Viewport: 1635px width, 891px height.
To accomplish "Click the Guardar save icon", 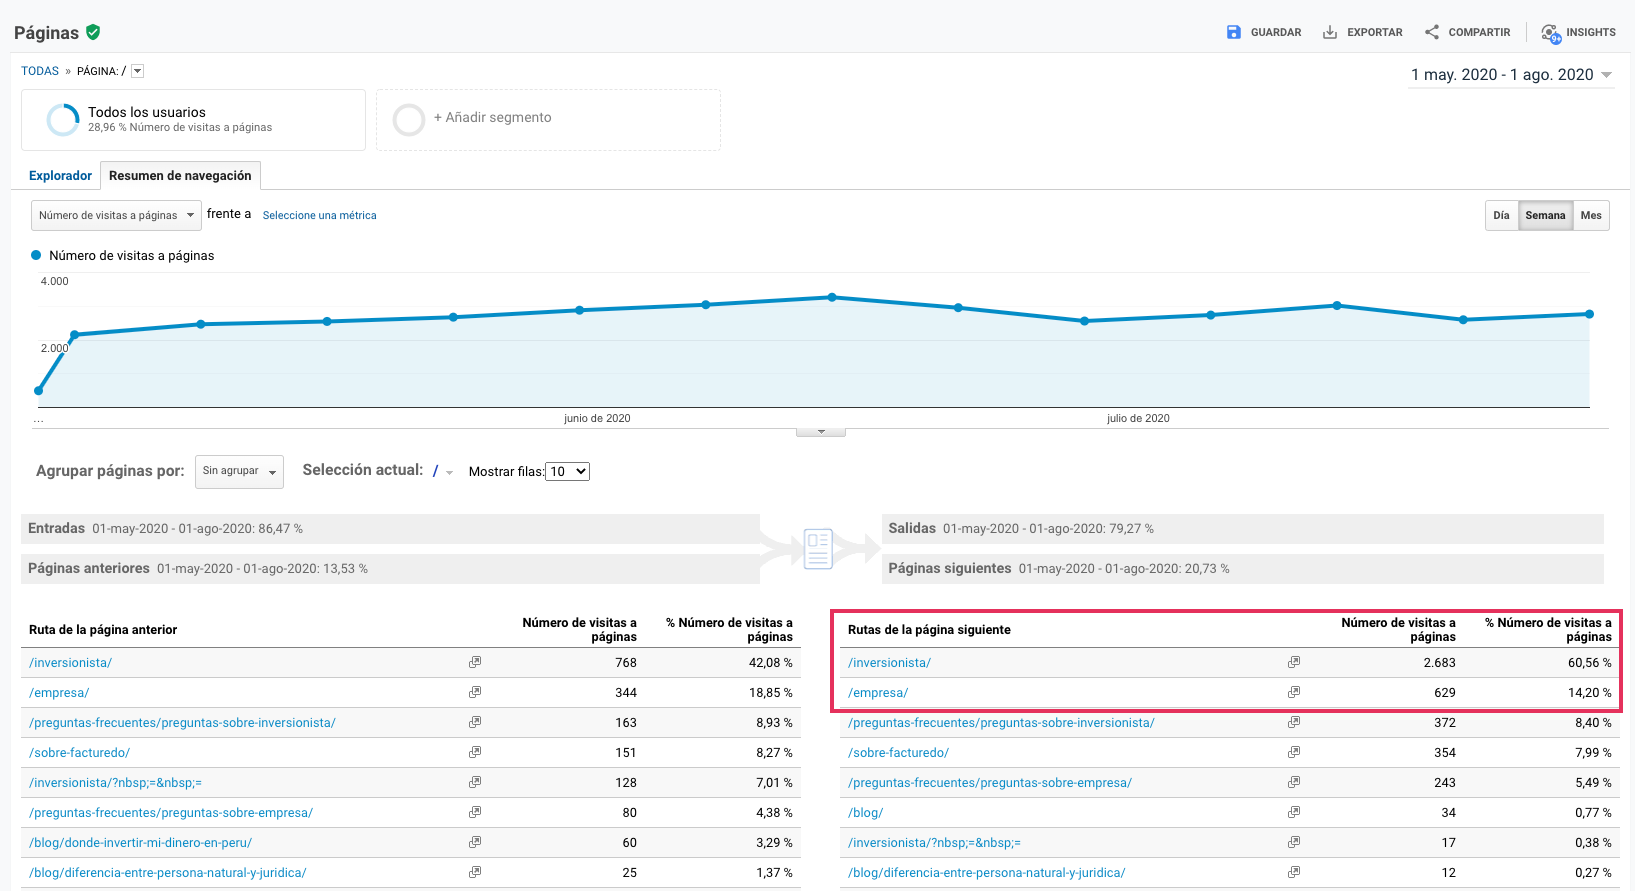I will [x=1234, y=32].
